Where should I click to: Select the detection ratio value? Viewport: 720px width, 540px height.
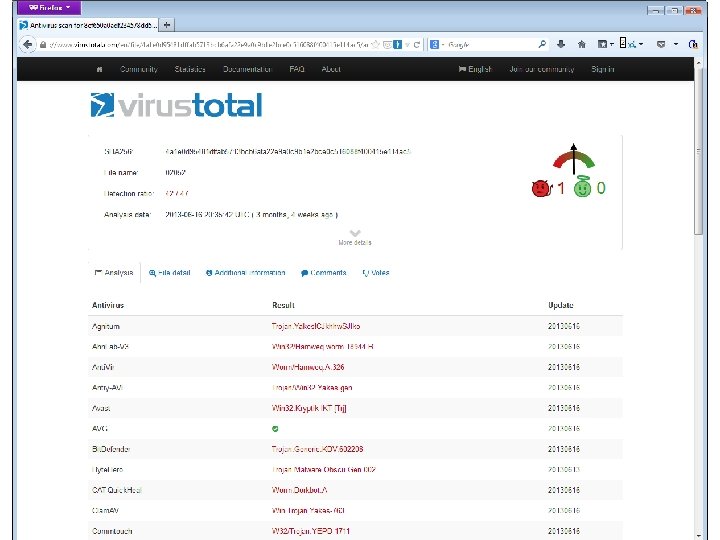pos(177,194)
